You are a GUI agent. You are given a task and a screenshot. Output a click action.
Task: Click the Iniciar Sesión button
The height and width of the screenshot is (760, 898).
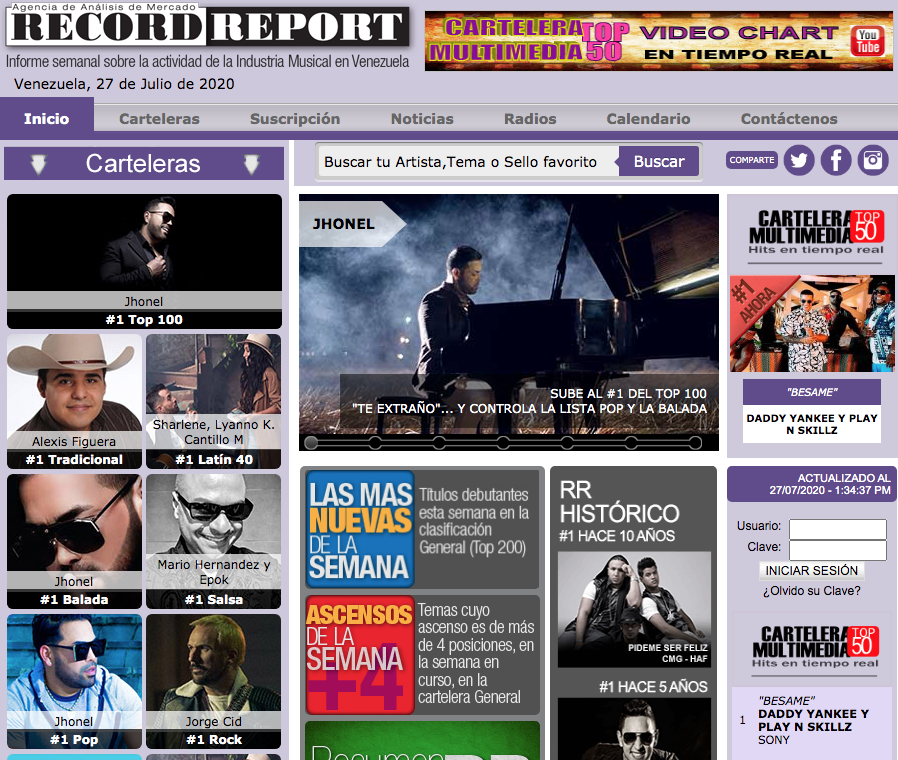click(x=811, y=570)
